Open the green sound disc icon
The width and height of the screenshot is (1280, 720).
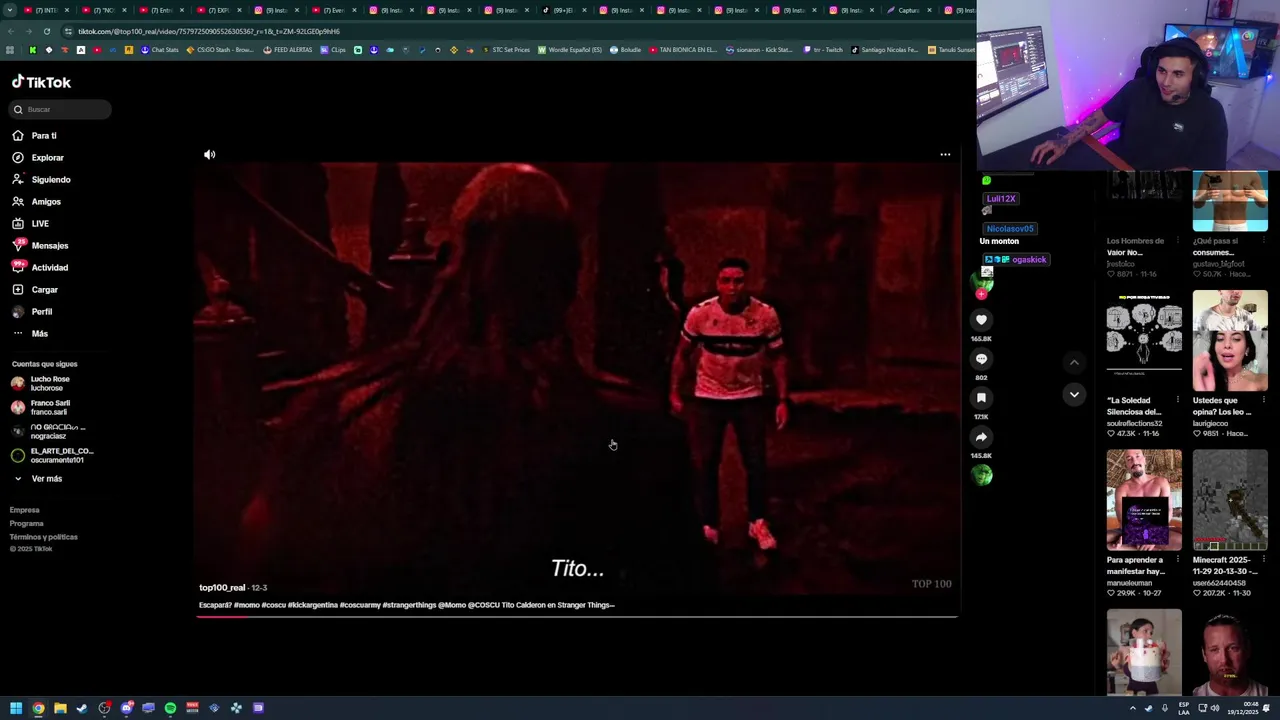pos(982,476)
